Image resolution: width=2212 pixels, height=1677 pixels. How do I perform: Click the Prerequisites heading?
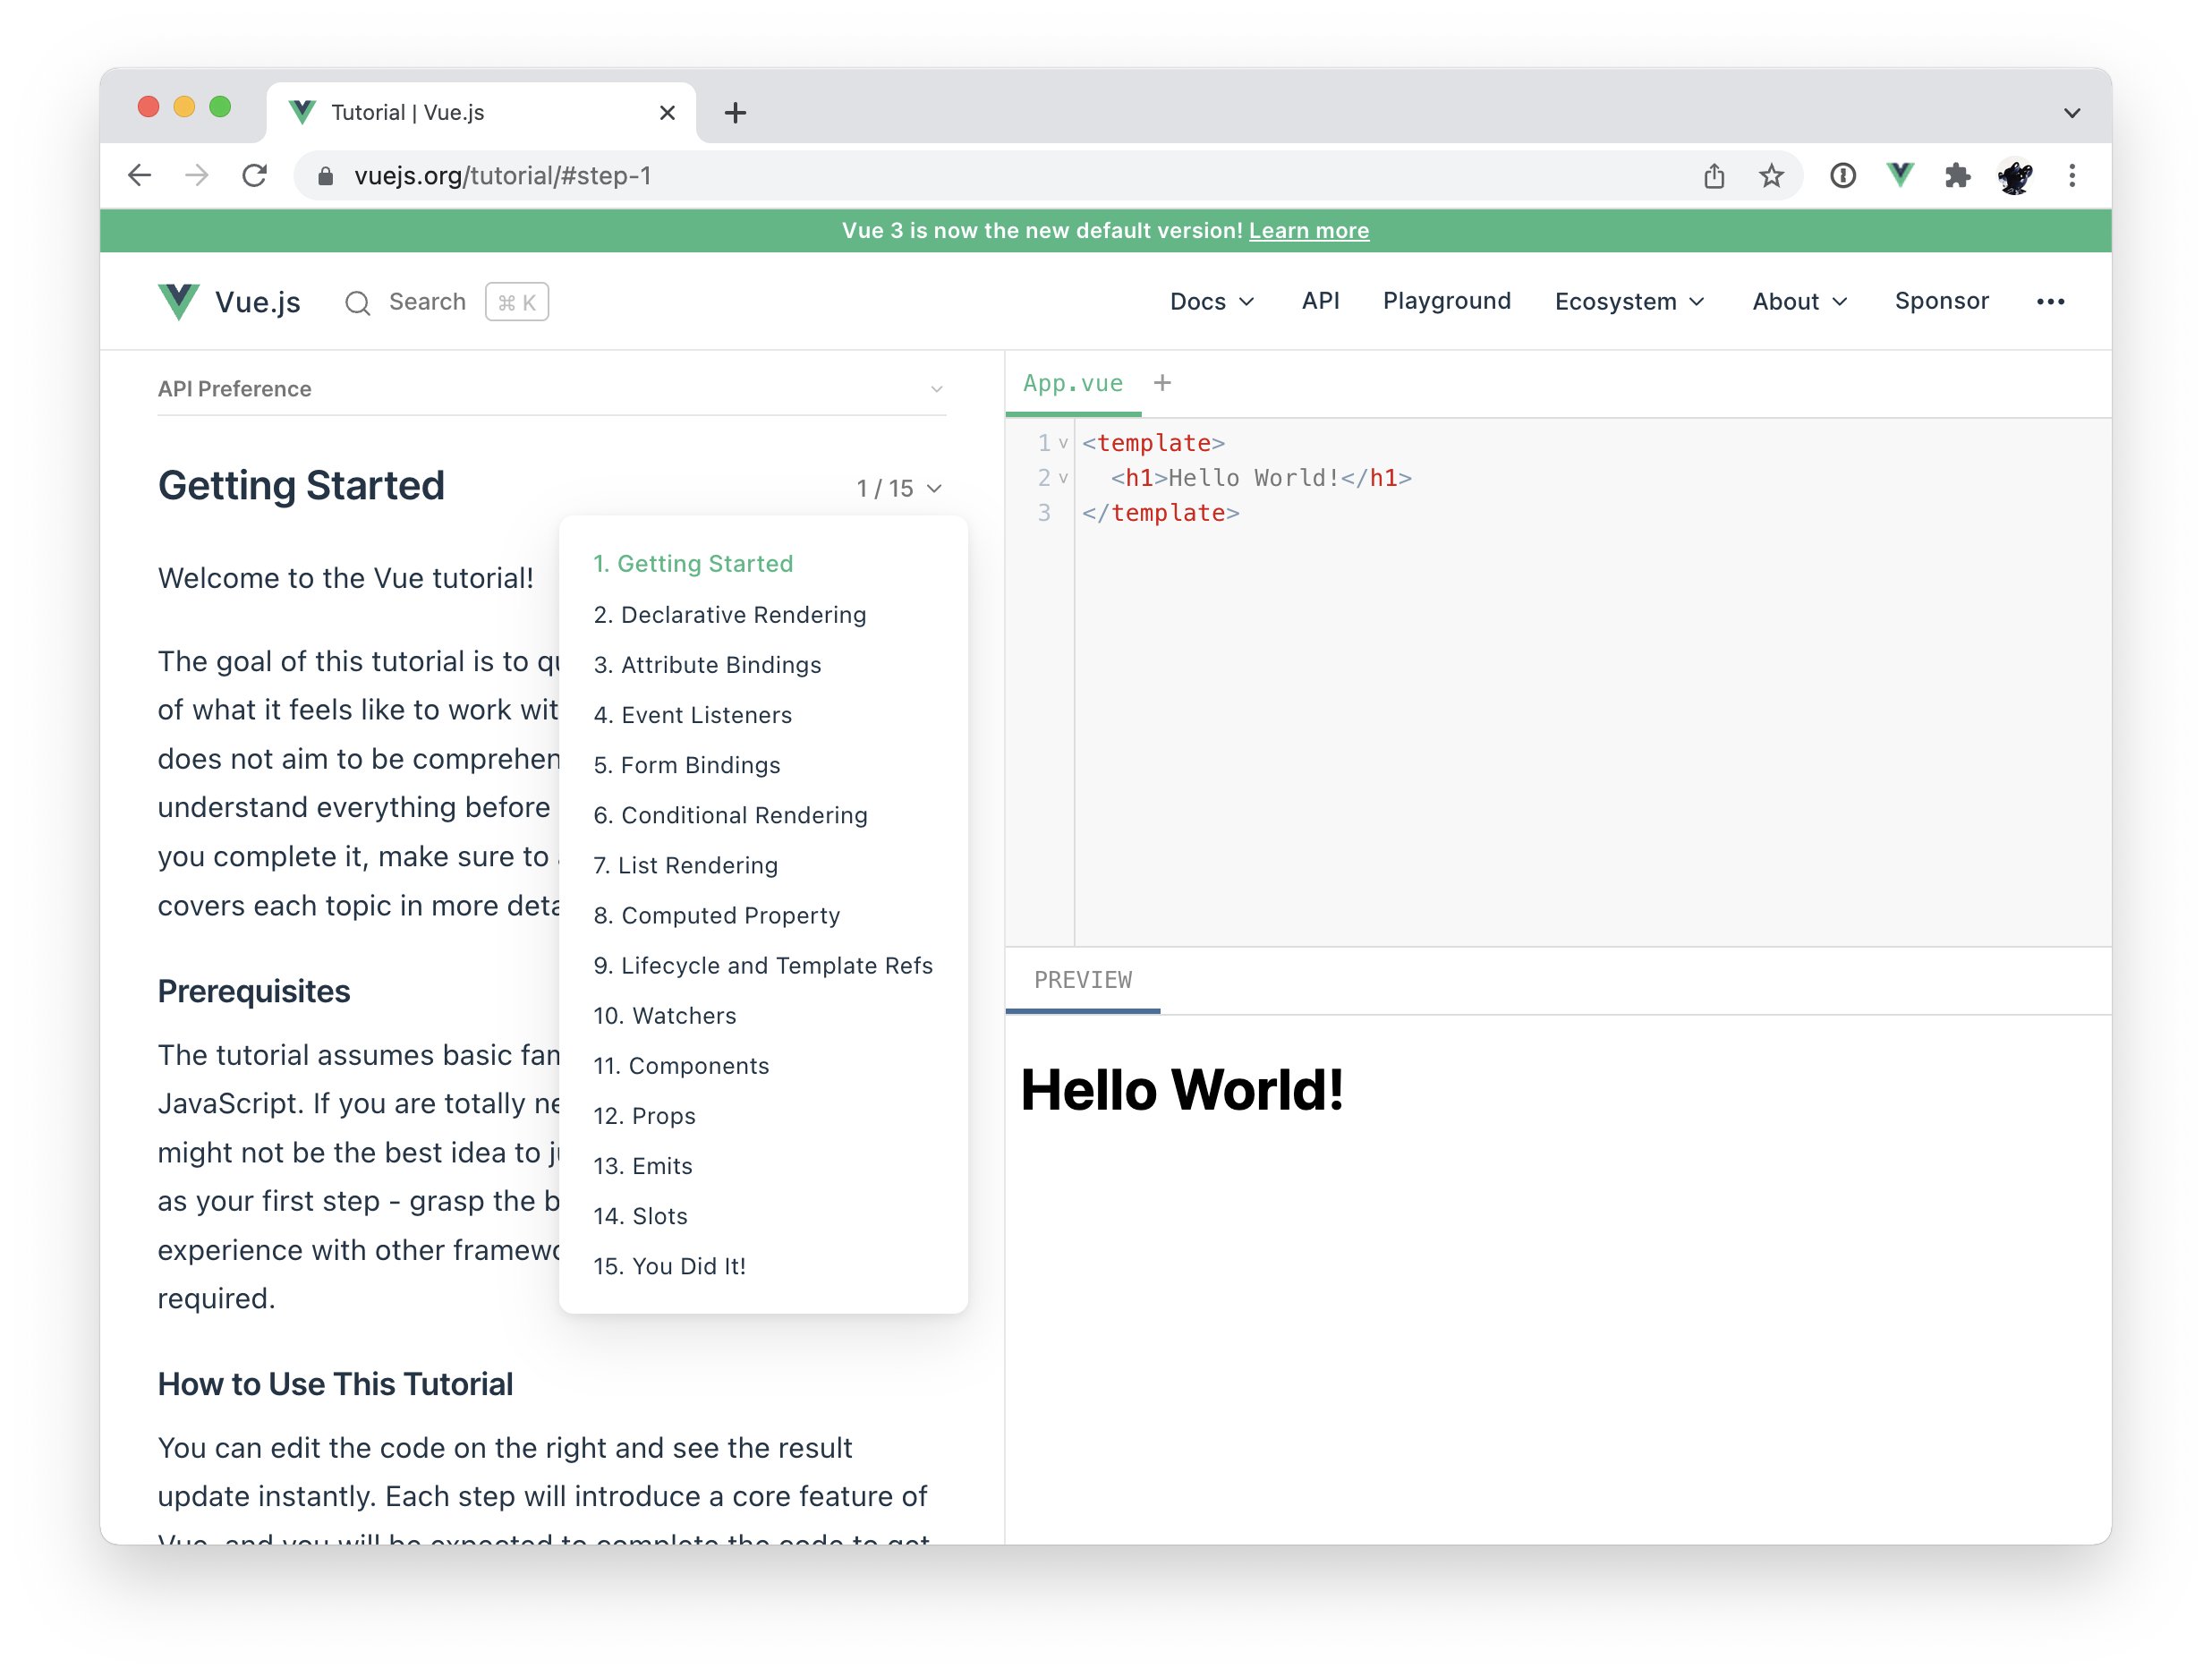pos(254,991)
